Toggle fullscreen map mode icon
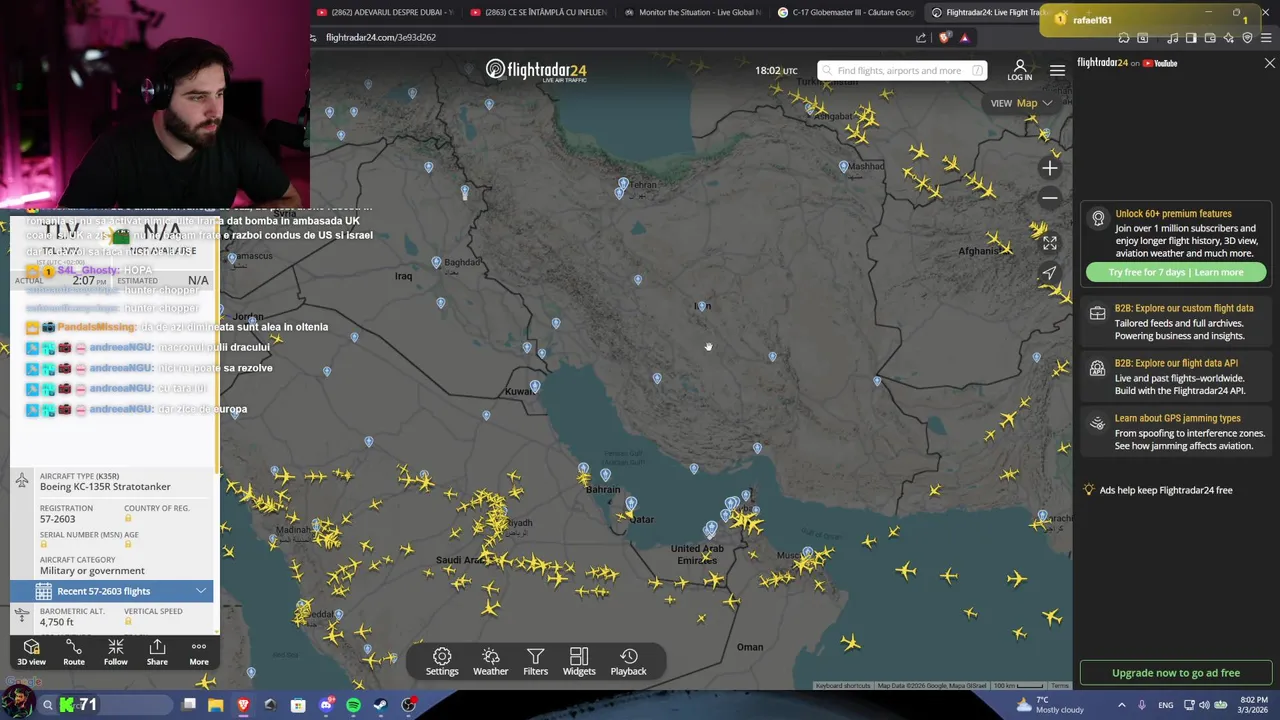 [1049, 243]
